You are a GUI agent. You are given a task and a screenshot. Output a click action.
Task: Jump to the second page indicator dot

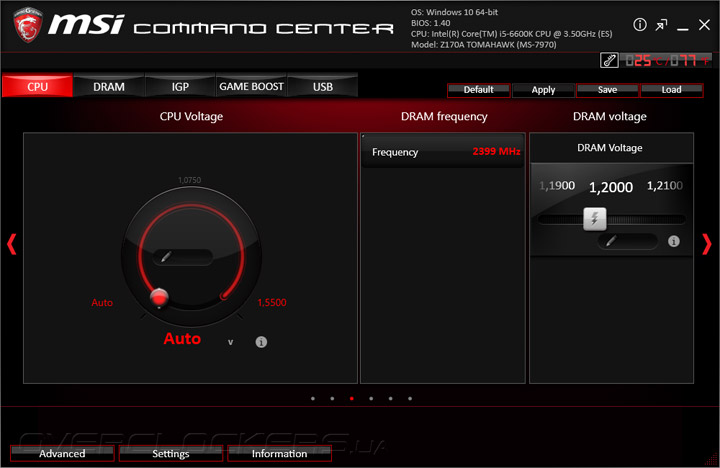[332, 399]
